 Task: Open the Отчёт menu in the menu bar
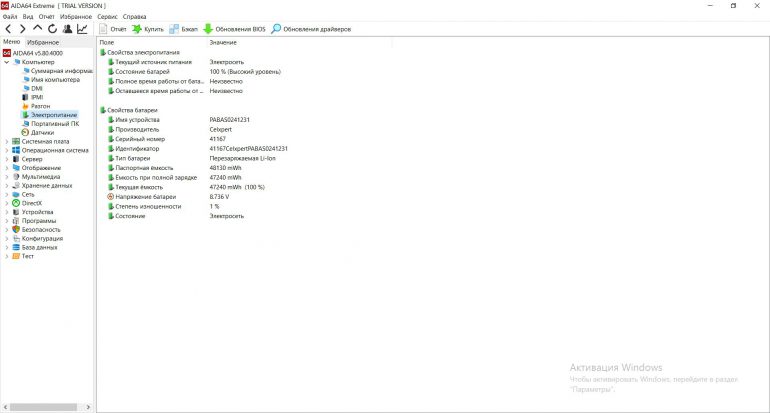[x=47, y=16]
